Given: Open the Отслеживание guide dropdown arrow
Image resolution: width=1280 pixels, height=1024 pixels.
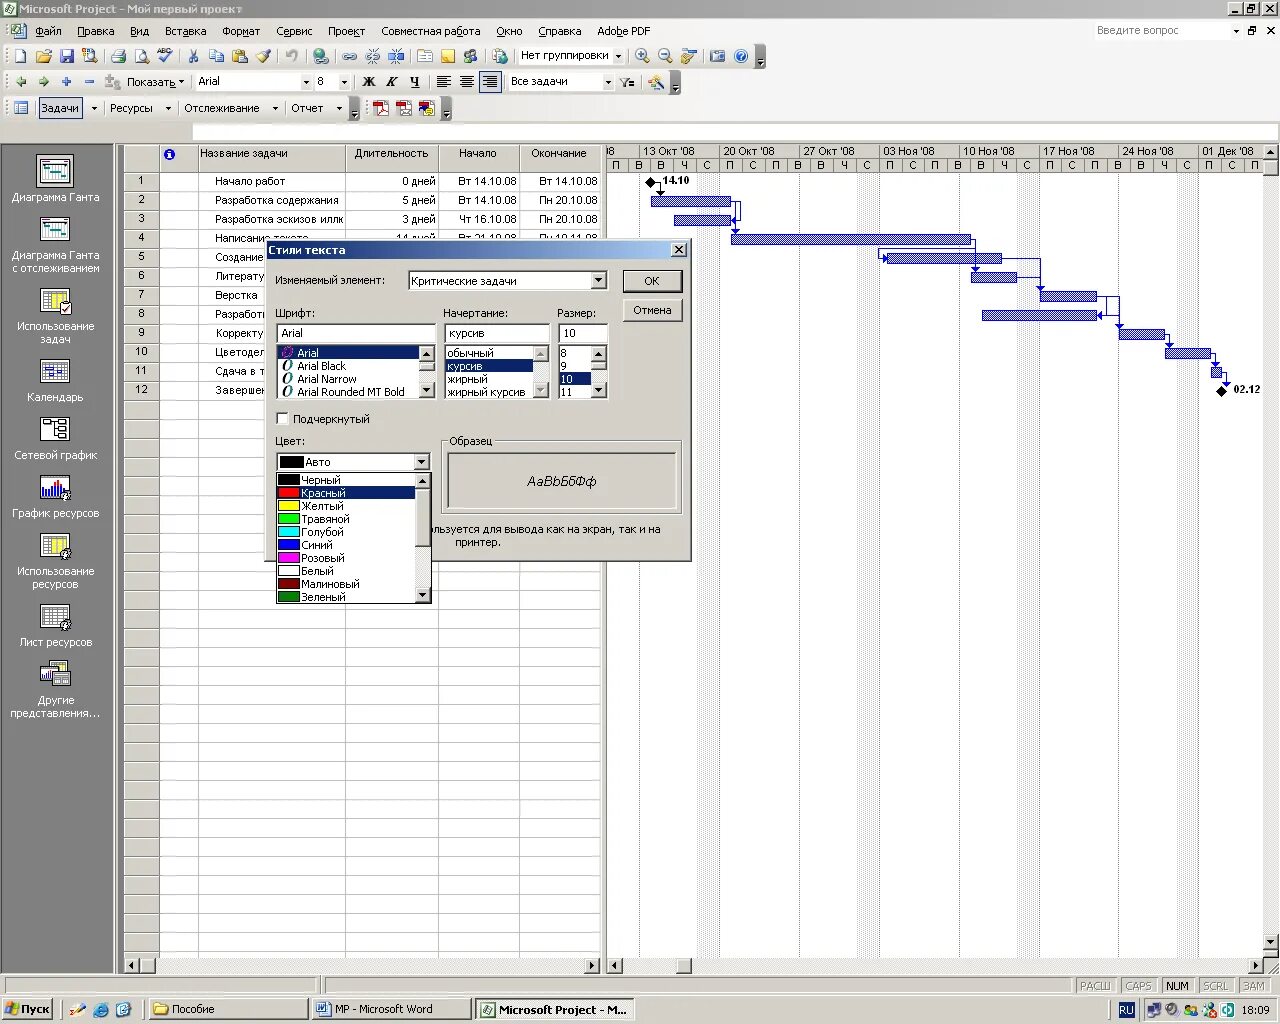Looking at the screenshot, I should point(275,108).
